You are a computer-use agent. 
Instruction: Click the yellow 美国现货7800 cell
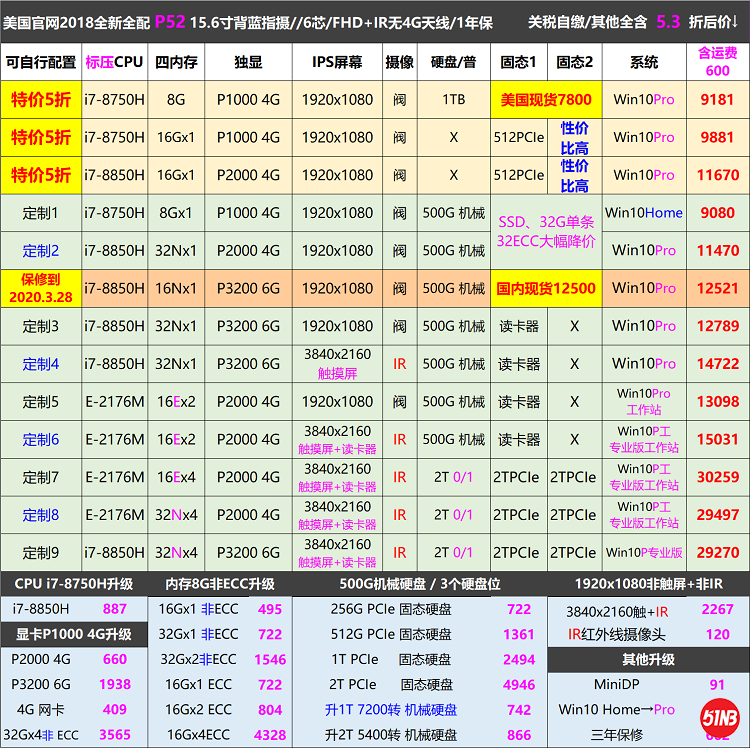point(545,100)
